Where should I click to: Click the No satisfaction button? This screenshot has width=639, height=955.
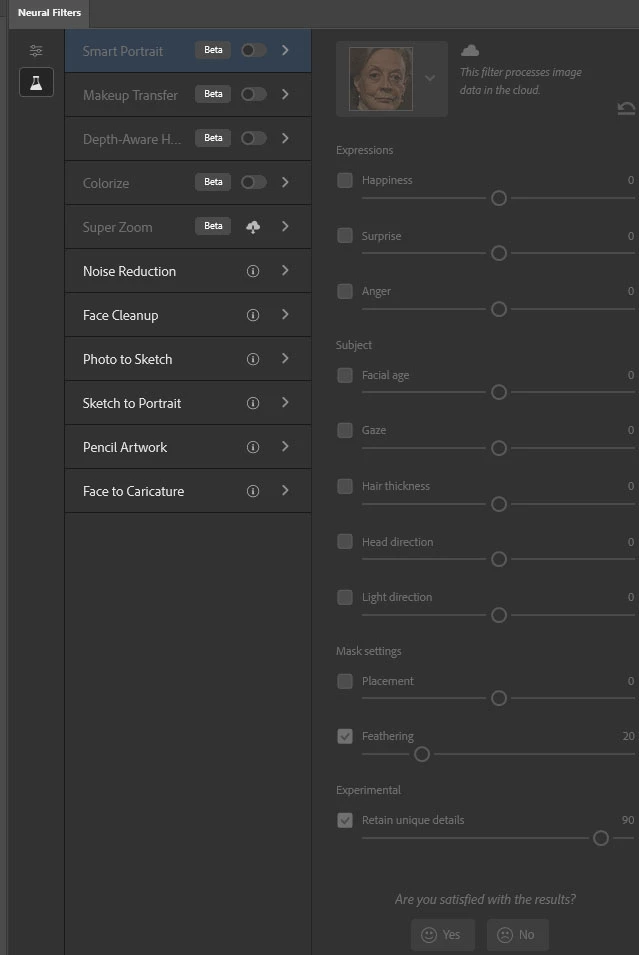(517, 935)
